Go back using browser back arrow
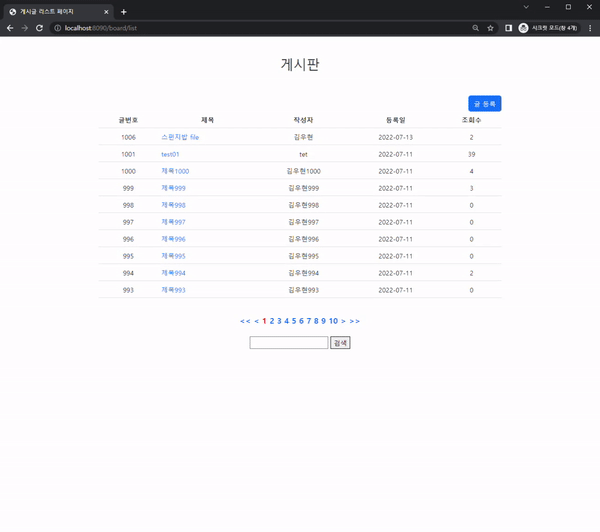This screenshot has width=600, height=532. pyautogui.click(x=10, y=28)
